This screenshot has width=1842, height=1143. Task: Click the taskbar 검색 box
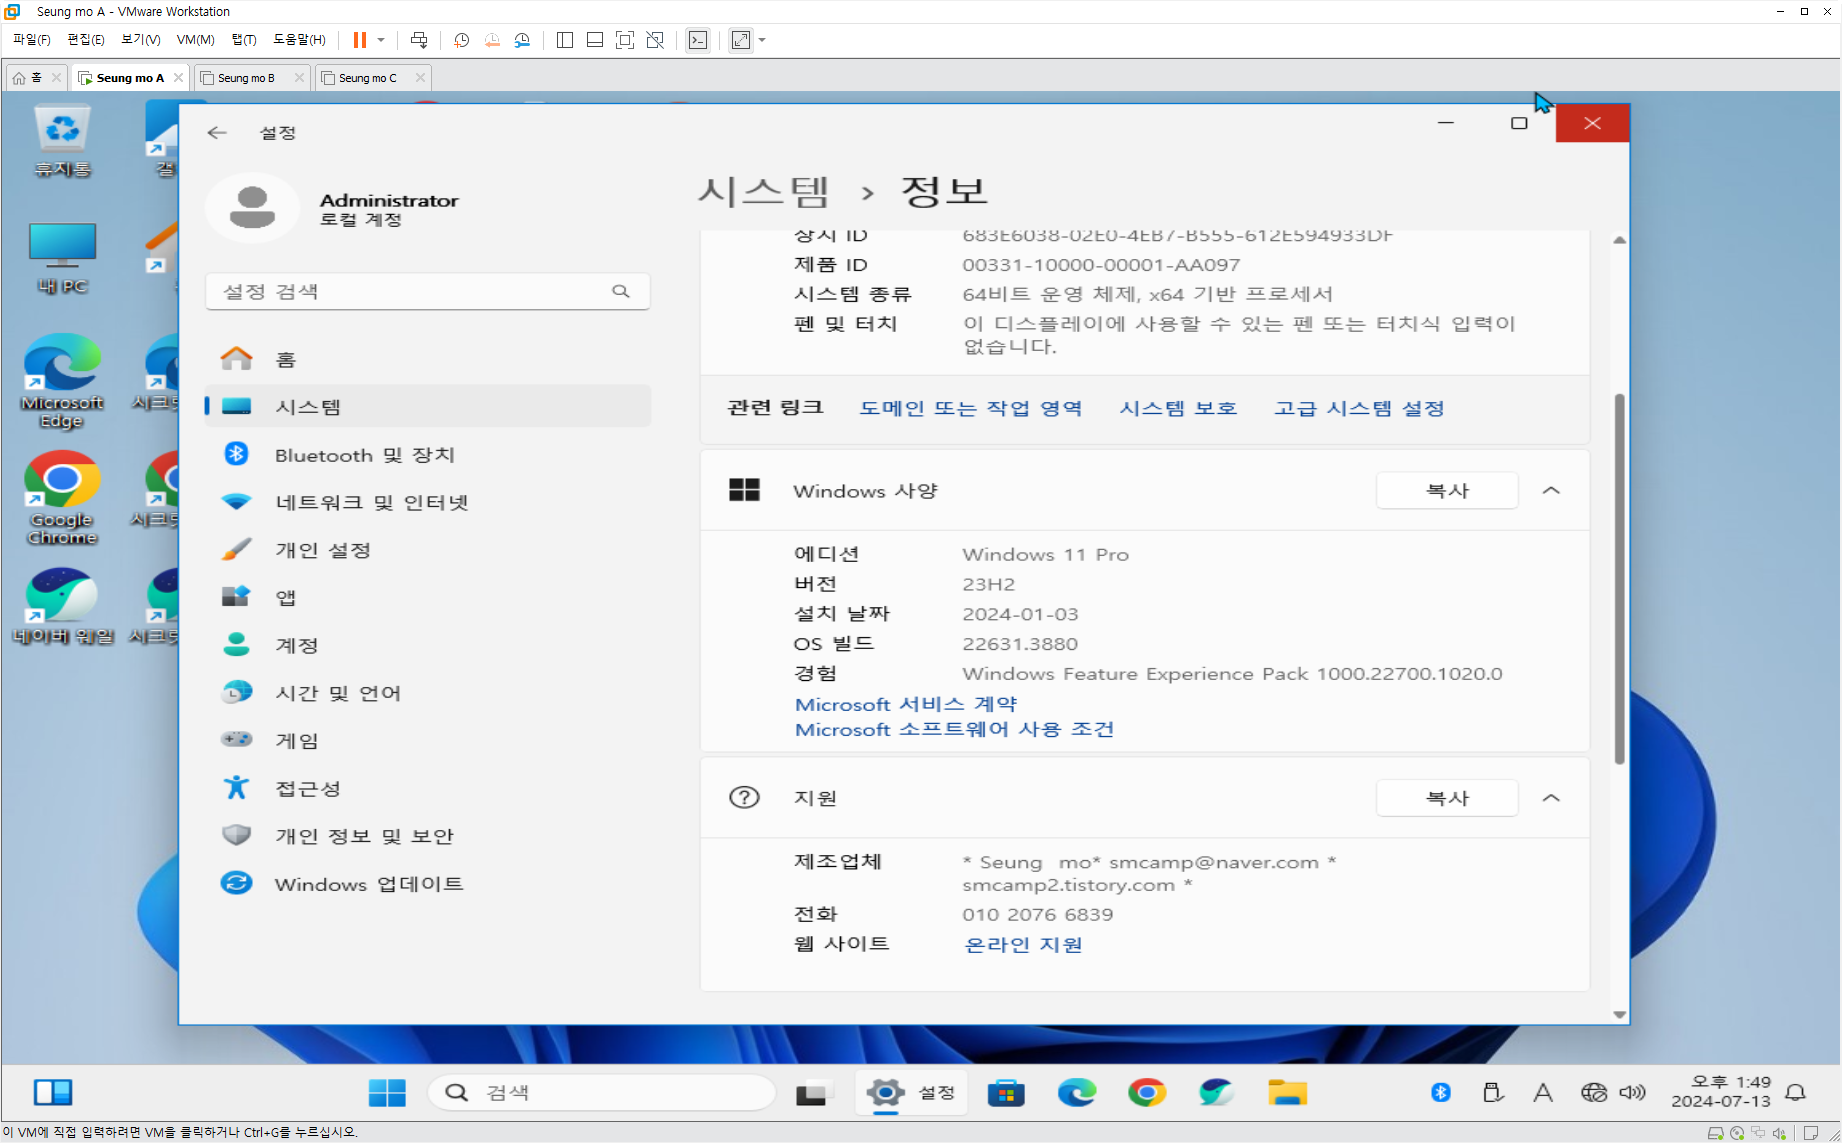(602, 1093)
